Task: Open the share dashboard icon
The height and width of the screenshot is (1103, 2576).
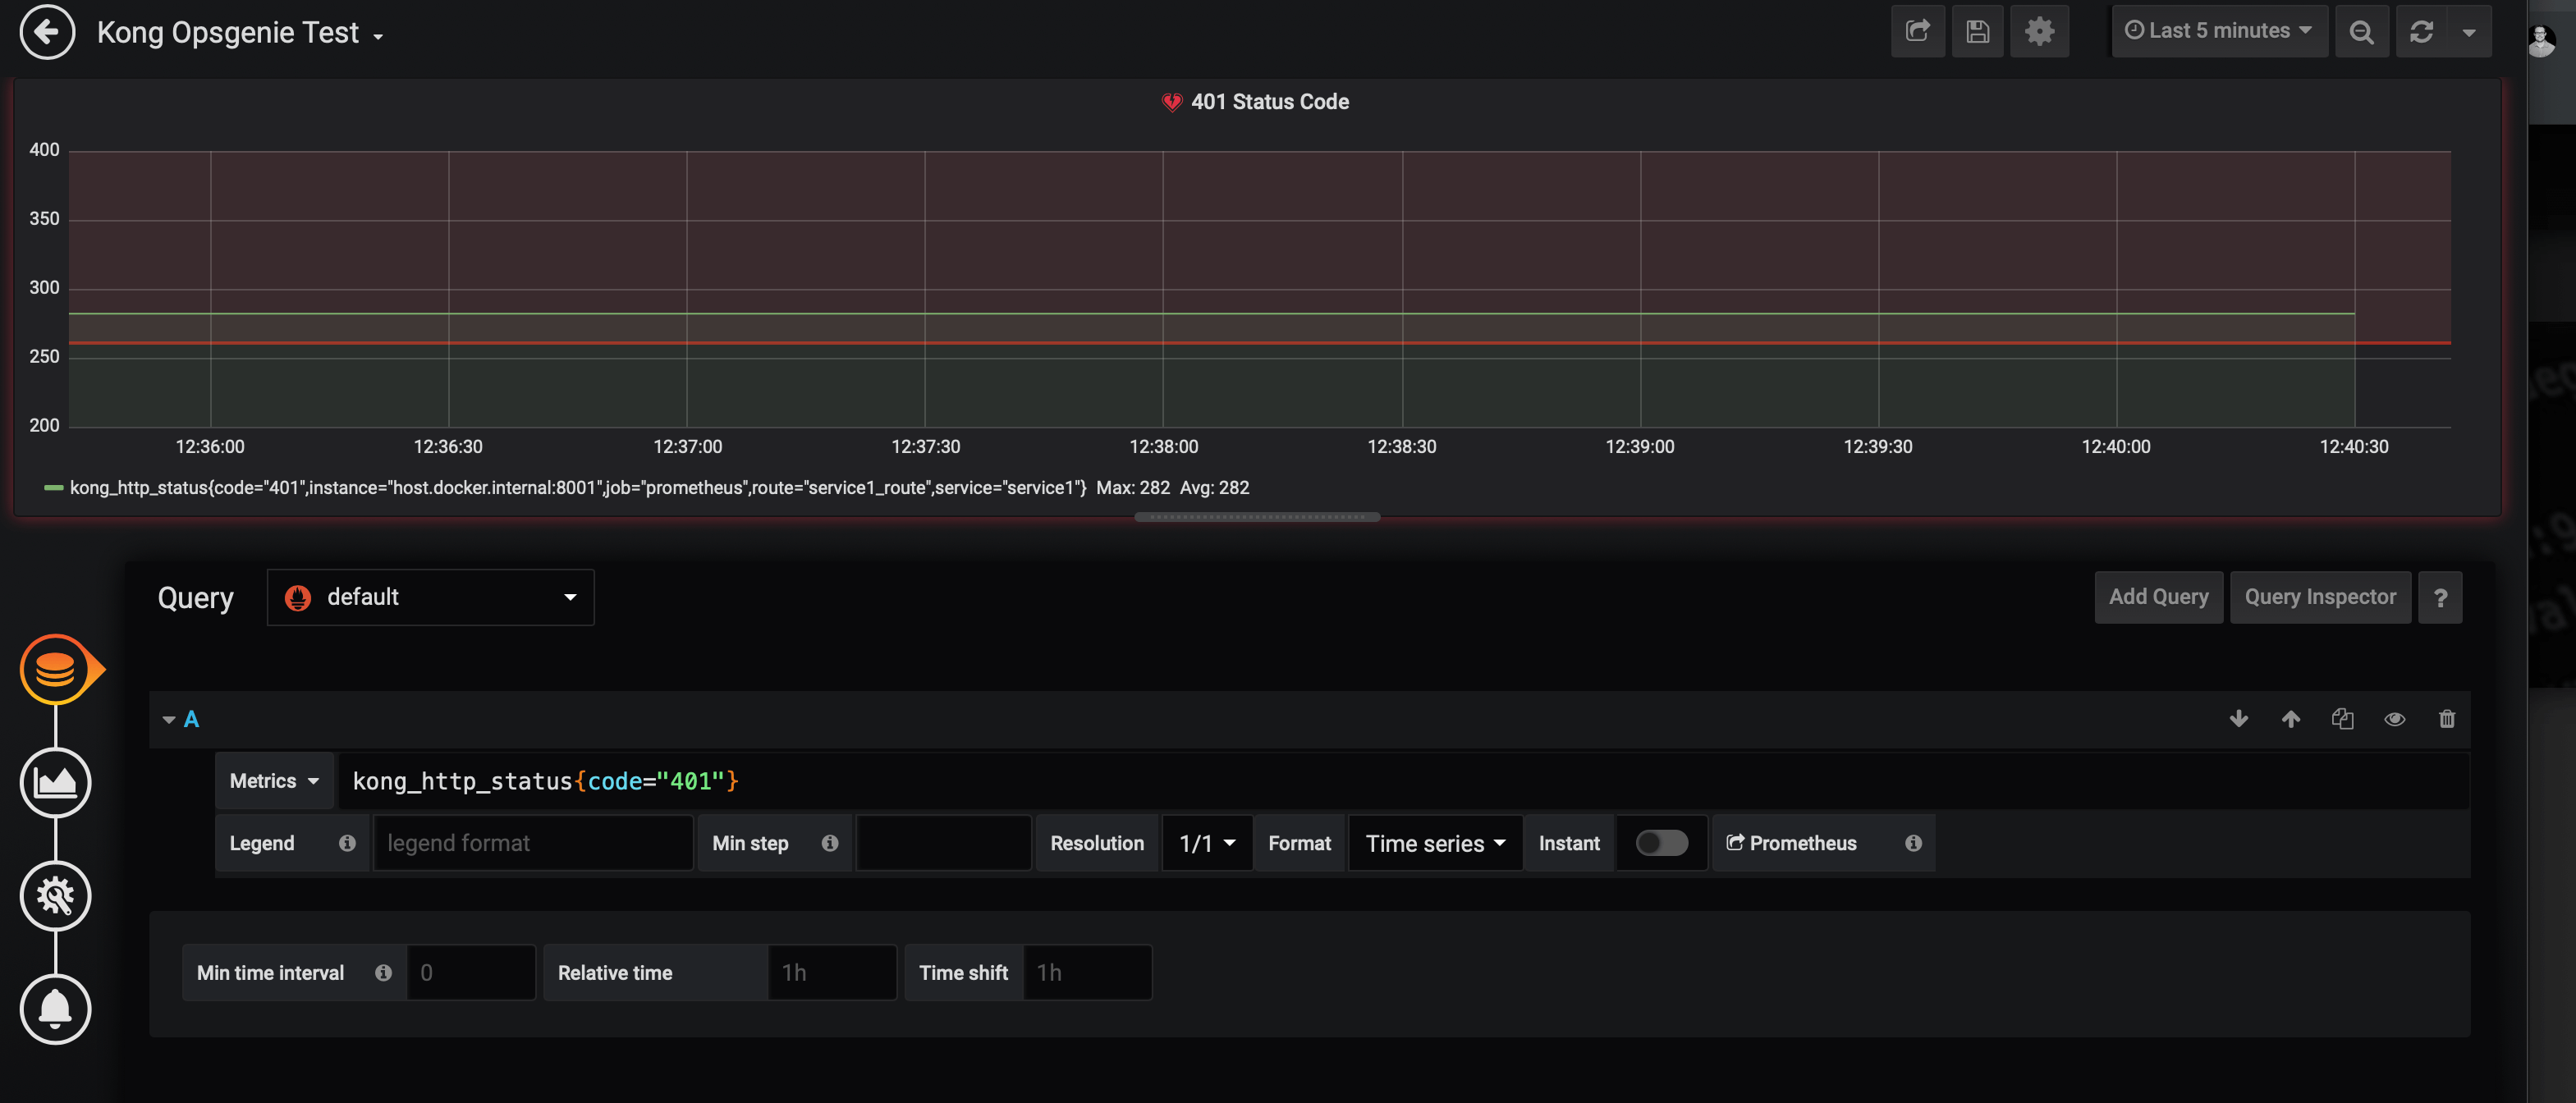Action: click(x=1917, y=32)
